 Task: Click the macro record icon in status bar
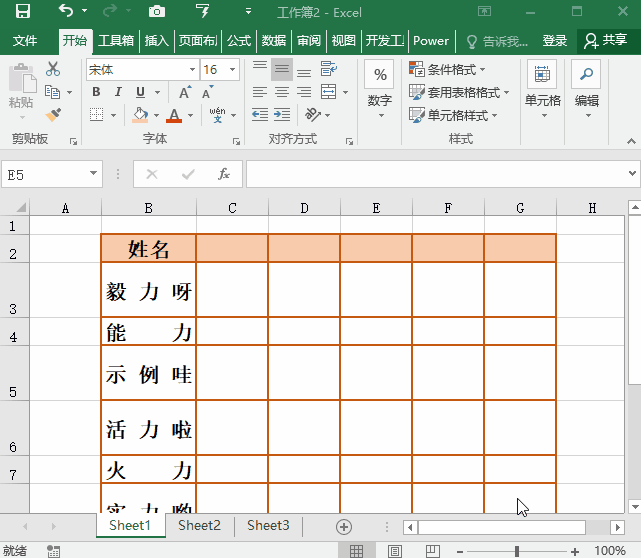pos(53,551)
